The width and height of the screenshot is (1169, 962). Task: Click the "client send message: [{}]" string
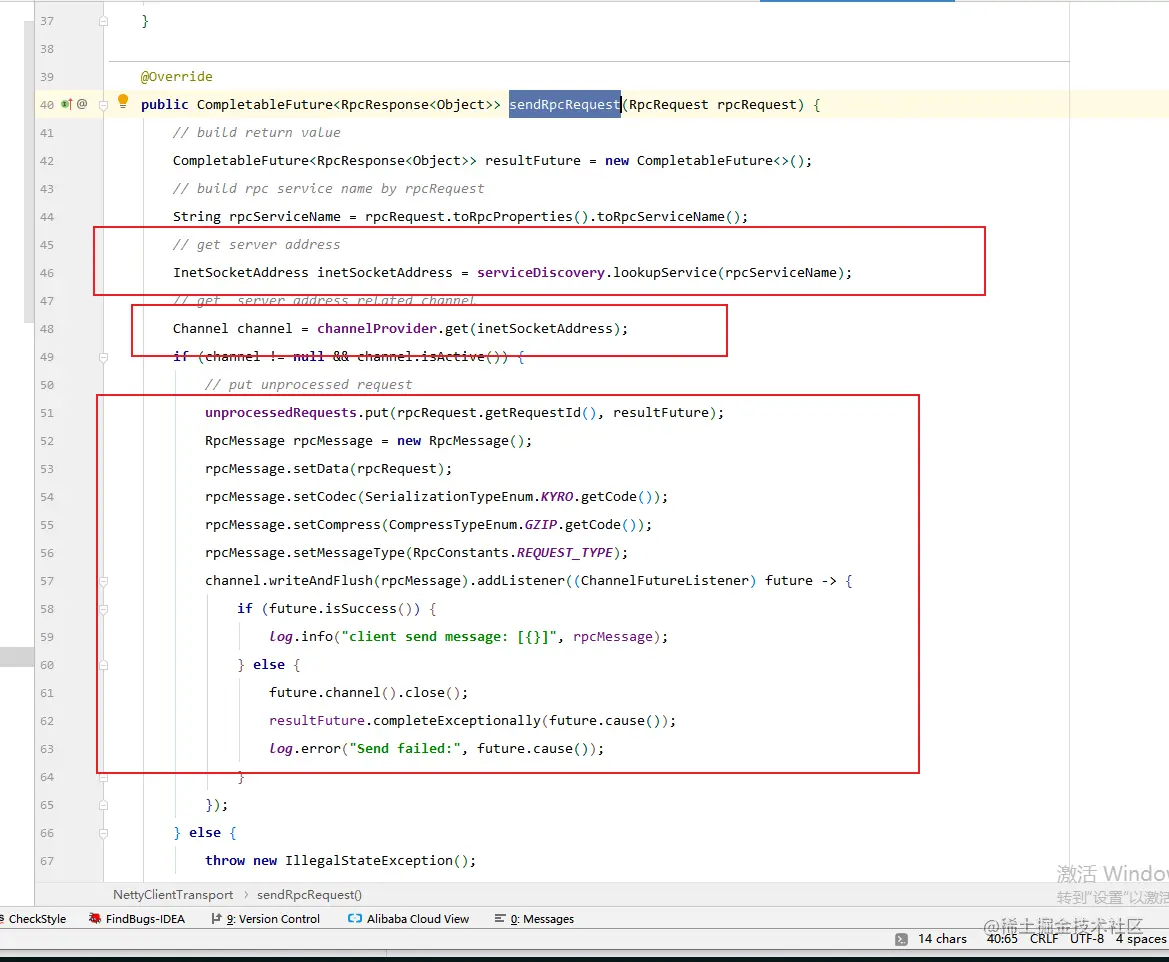[x=450, y=637]
